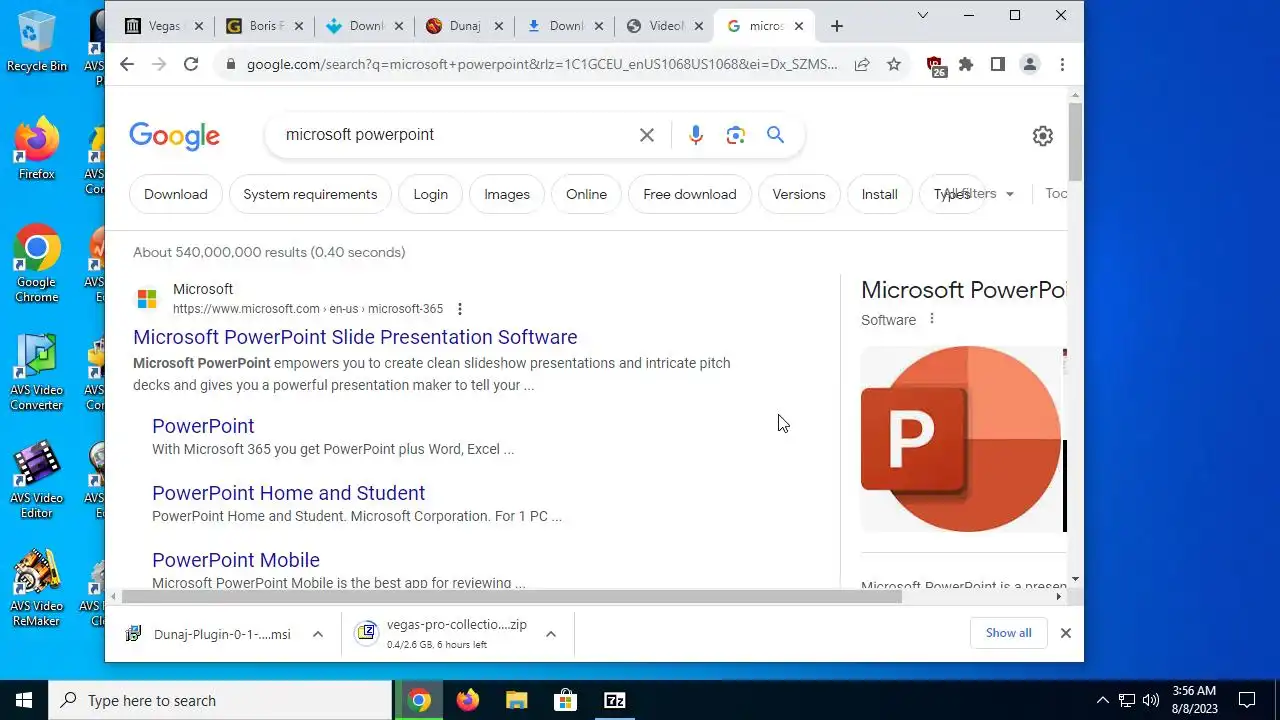Apply the Login filter chip
Image resolution: width=1280 pixels, height=720 pixels.
click(431, 194)
